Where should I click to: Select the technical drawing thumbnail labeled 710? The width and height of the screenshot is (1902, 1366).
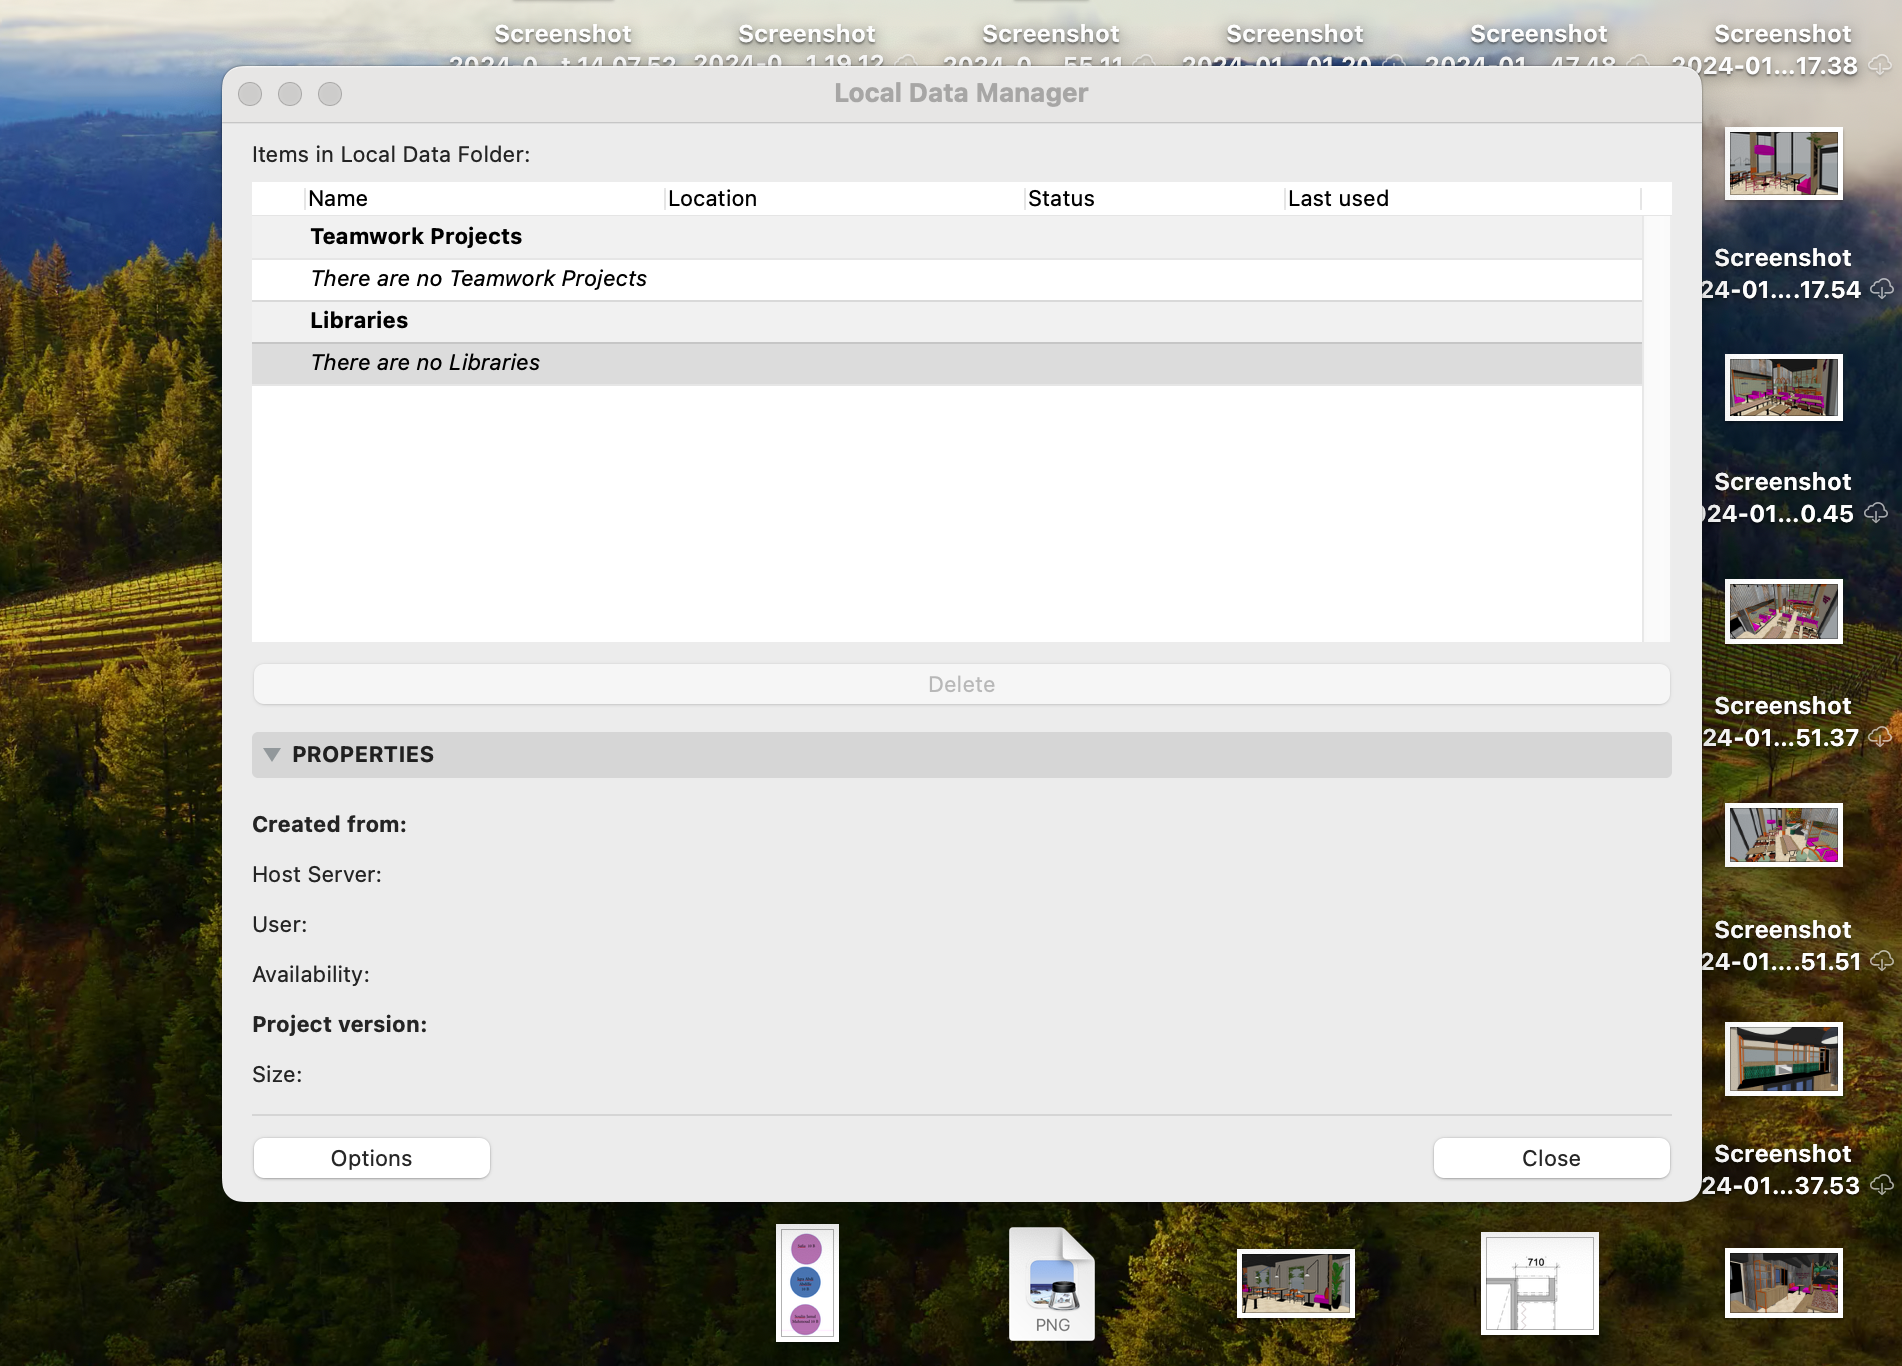coord(1539,1283)
